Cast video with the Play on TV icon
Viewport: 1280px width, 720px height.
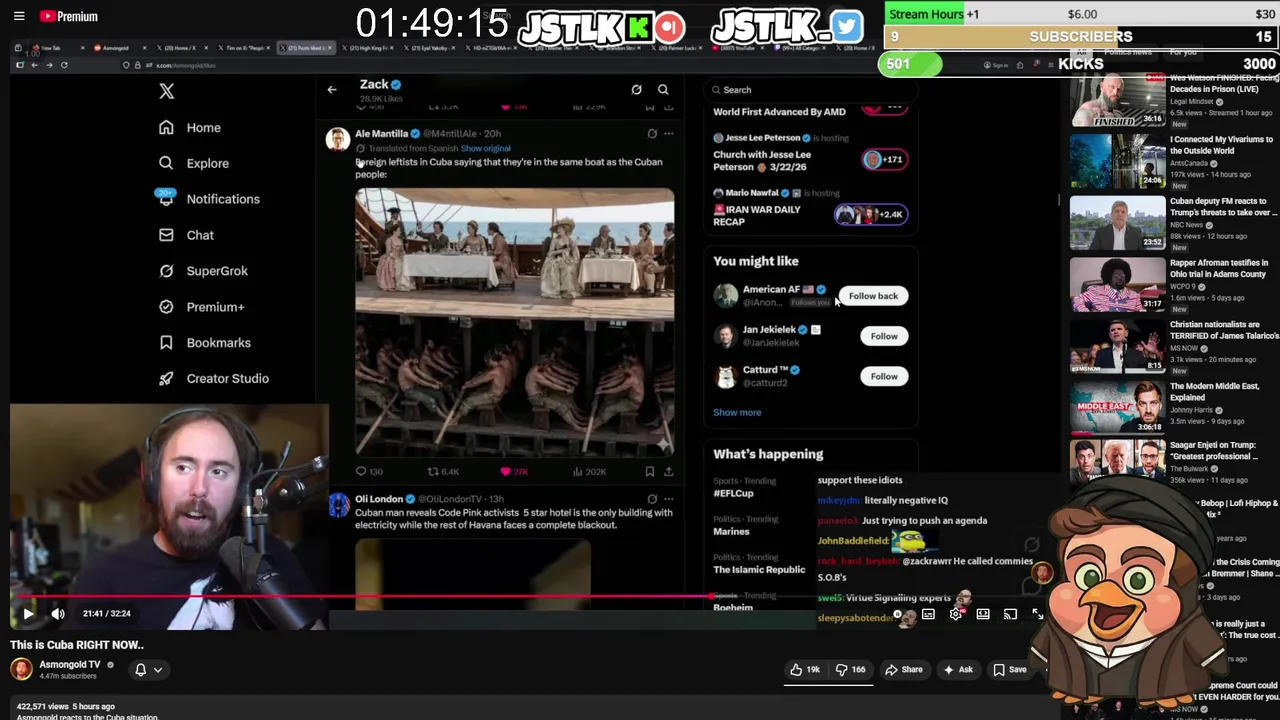[x=1010, y=615]
